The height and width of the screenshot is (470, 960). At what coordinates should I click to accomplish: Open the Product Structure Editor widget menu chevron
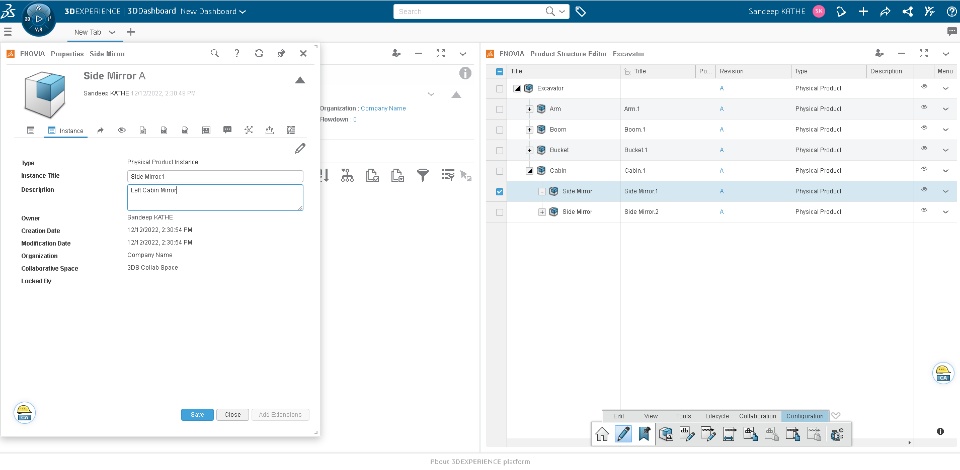(946, 53)
